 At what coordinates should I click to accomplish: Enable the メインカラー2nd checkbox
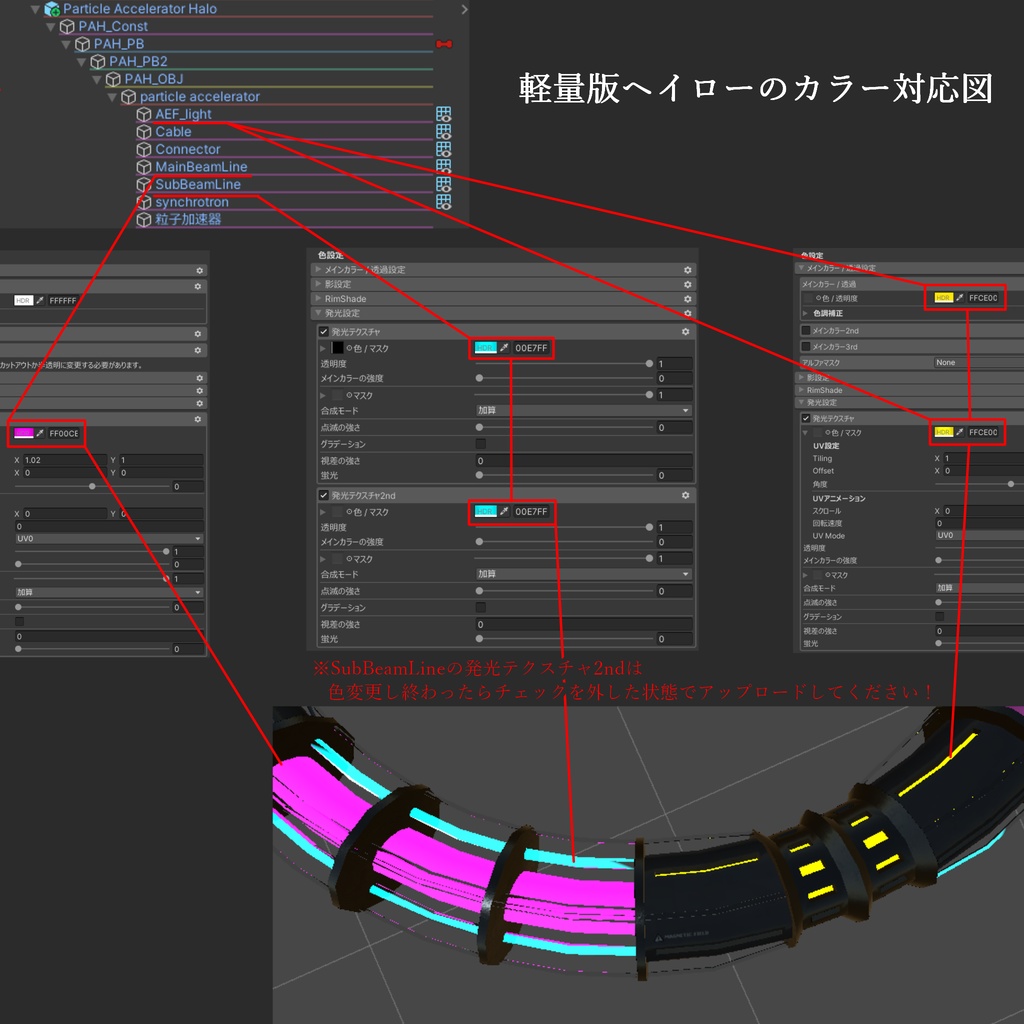tap(804, 331)
